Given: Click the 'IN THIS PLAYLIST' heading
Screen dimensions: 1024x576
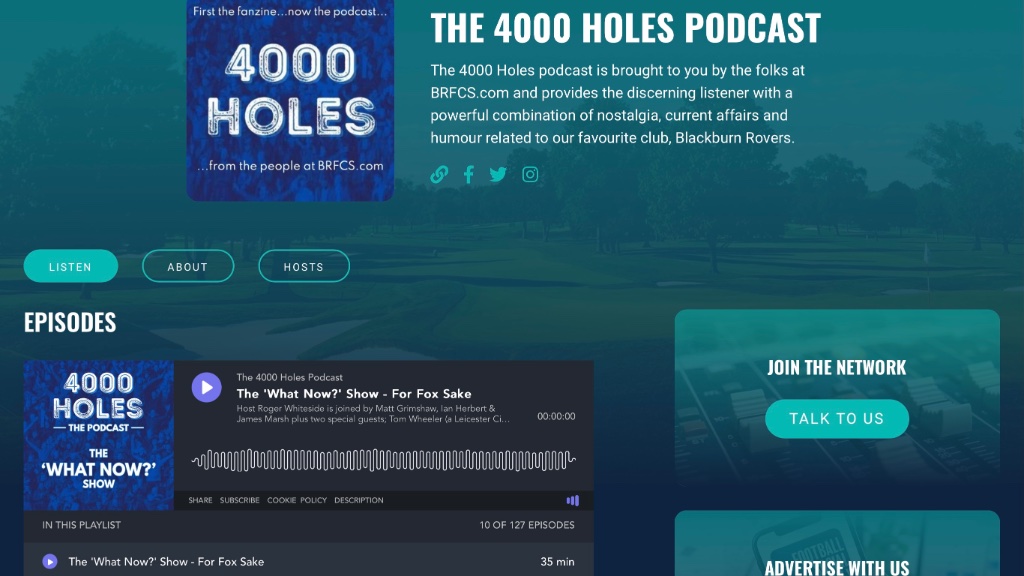Looking at the screenshot, I should coord(82,525).
